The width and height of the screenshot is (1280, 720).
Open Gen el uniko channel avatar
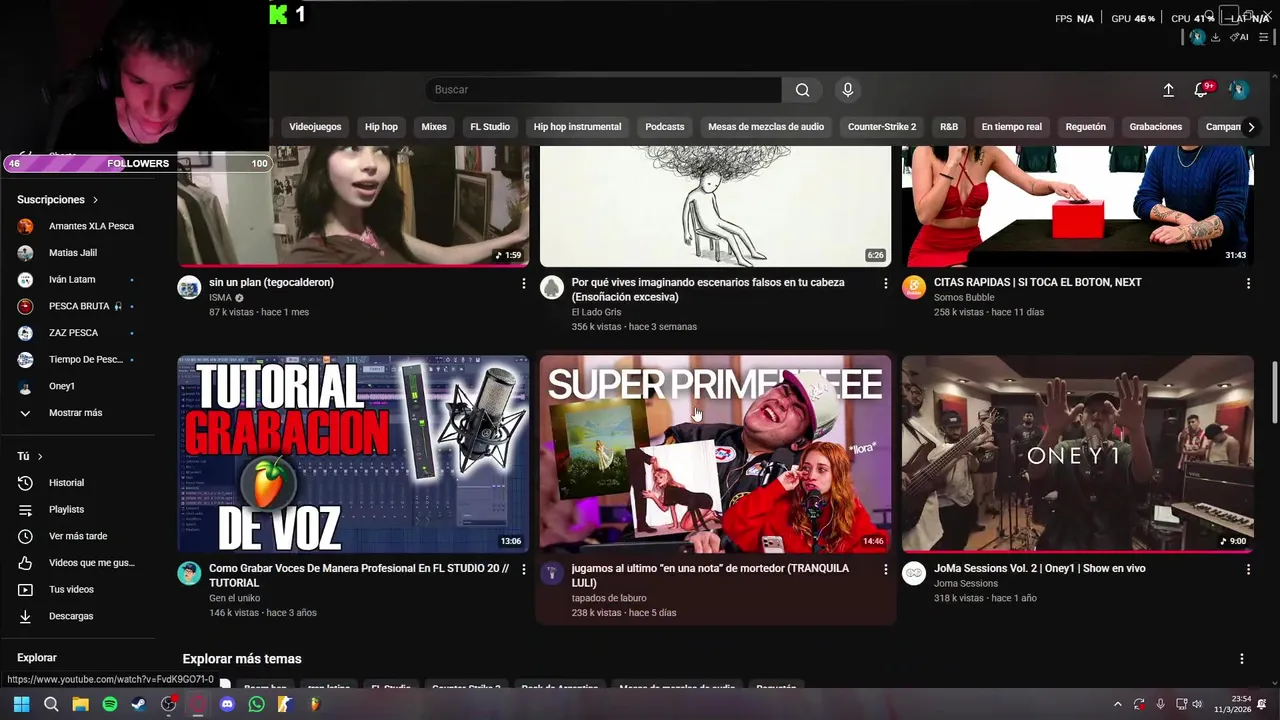(x=189, y=573)
